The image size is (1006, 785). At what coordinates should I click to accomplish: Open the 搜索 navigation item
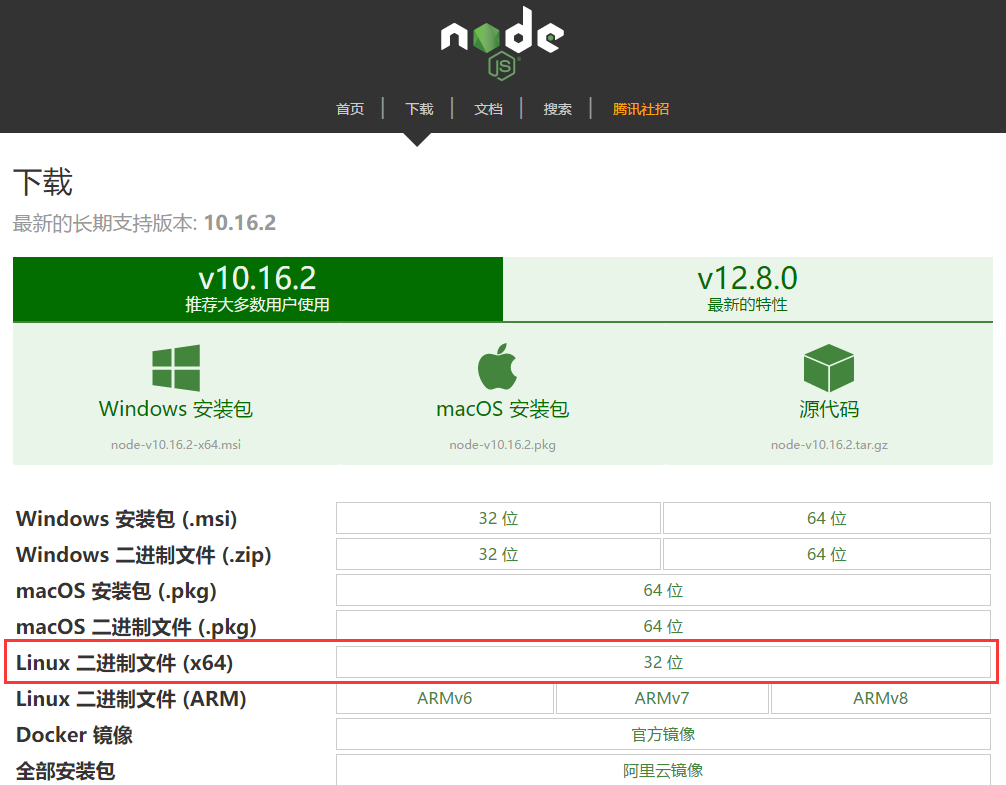(x=558, y=109)
